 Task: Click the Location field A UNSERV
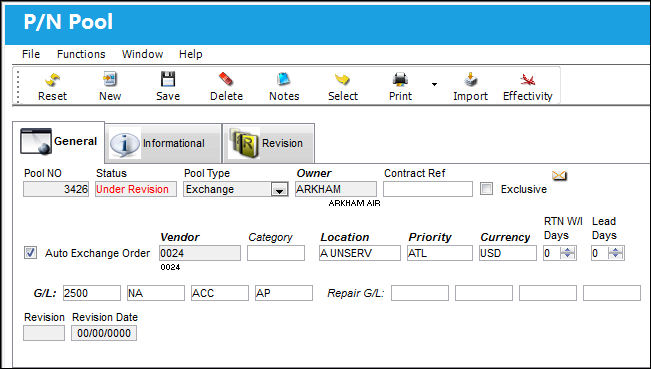pyautogui.click(x=360, y=253)
